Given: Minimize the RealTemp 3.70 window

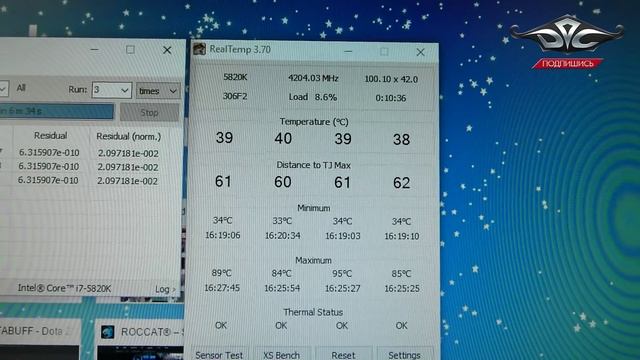Looking at the screenshot, I should pos(348,51).
